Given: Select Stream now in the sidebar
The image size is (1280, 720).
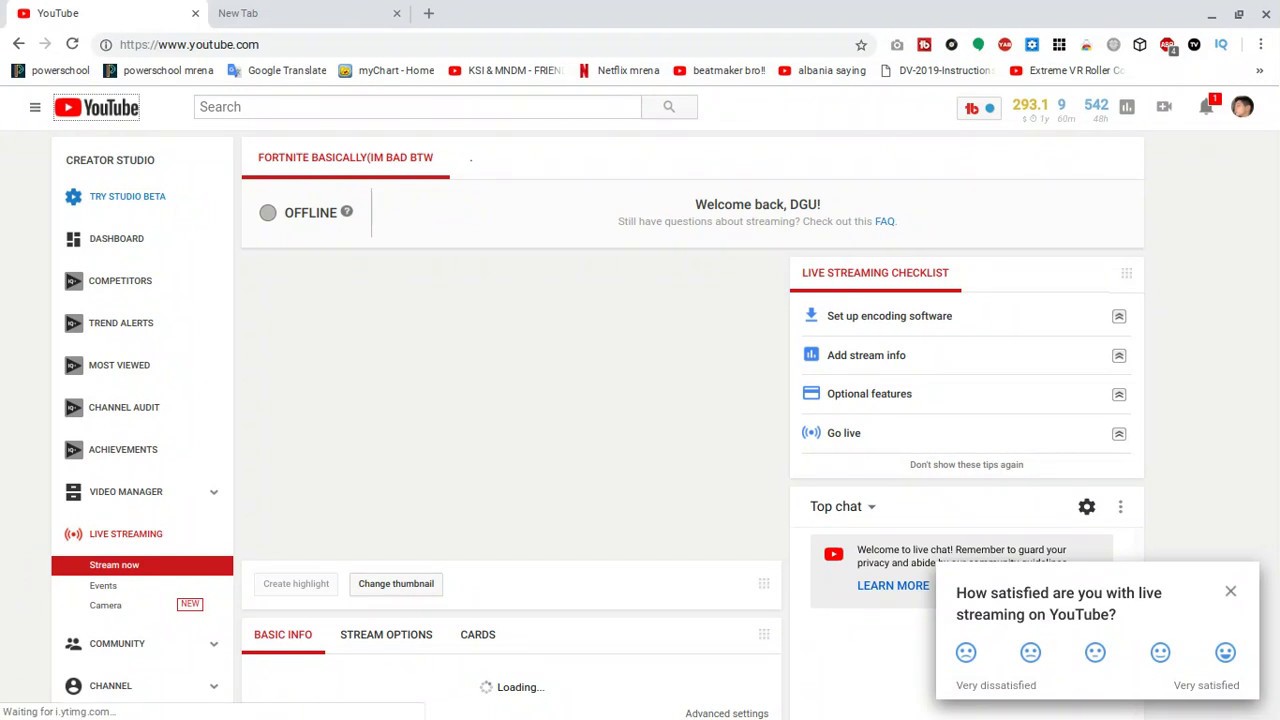Looking at the screenshot, I should tap(142, 565).
